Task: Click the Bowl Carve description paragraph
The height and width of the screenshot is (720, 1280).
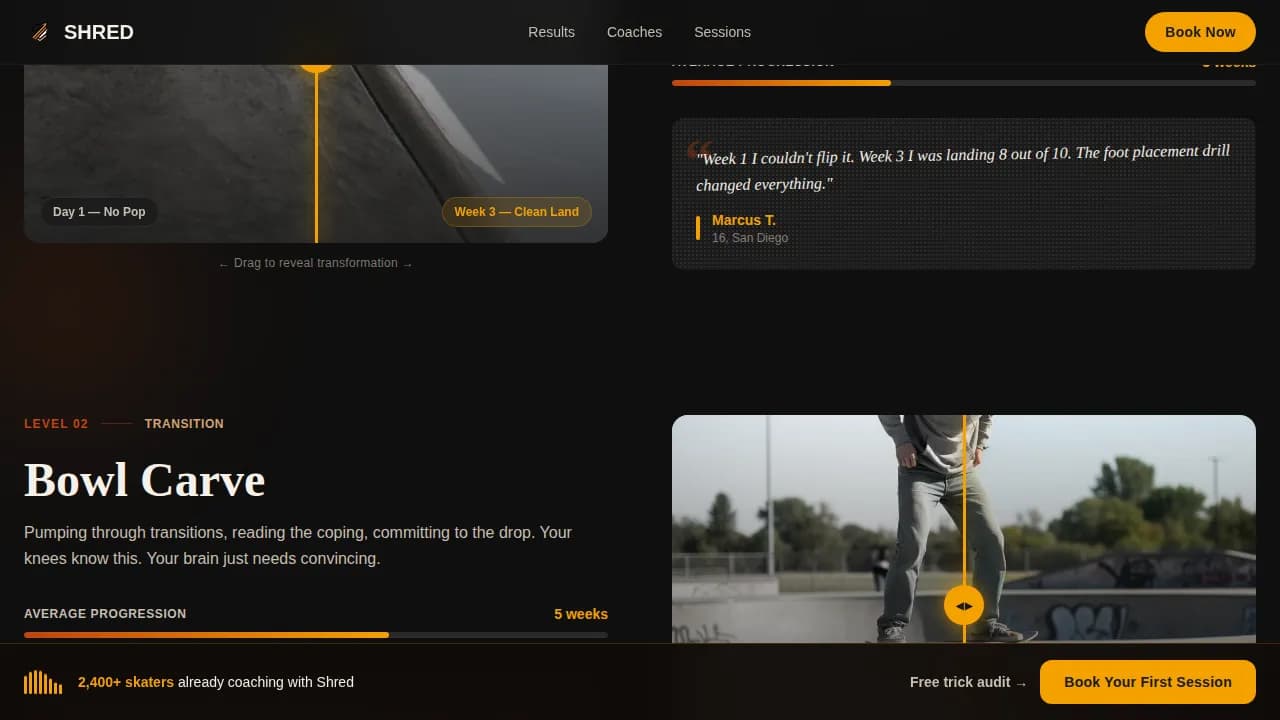Action: (x=300, y=545)
